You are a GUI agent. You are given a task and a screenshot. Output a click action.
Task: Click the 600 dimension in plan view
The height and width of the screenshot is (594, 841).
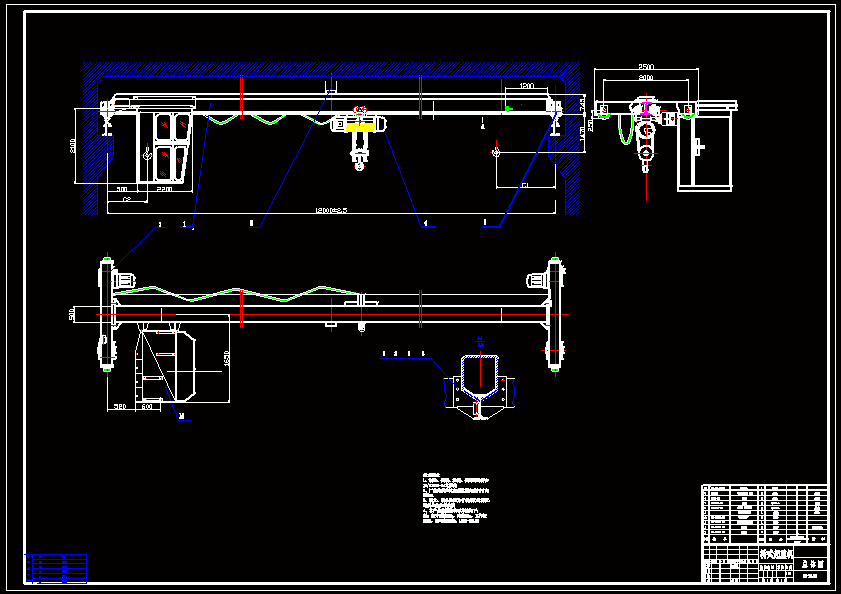click(x=147, y=407)
